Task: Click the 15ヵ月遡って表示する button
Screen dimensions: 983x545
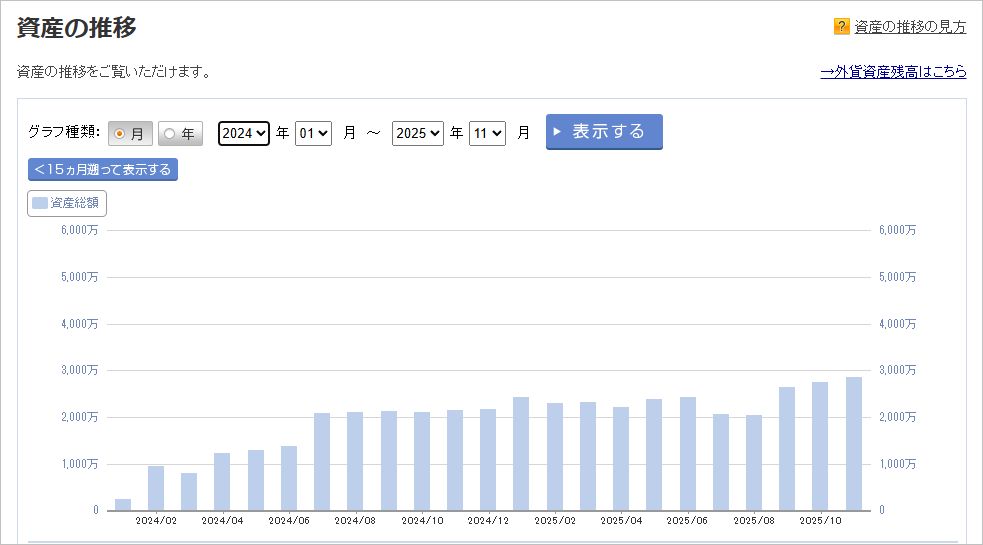Action: pyautogui.click(x=103, y=169)
